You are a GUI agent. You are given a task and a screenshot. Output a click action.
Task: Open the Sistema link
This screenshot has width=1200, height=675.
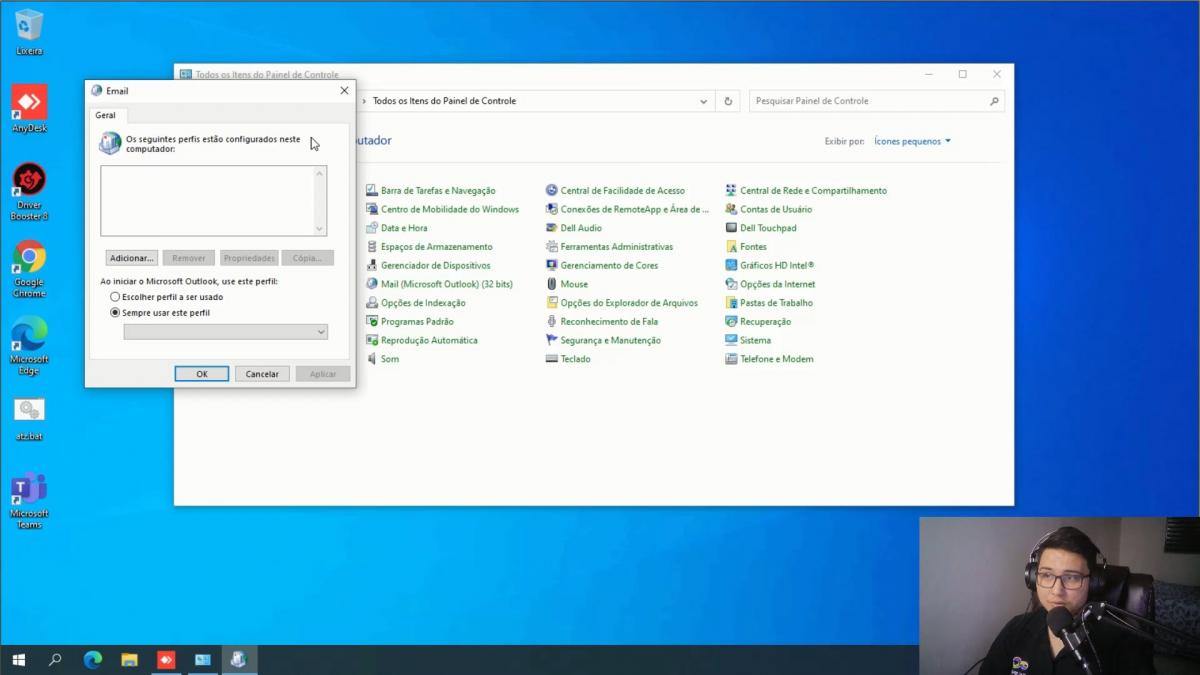point(755,340)
